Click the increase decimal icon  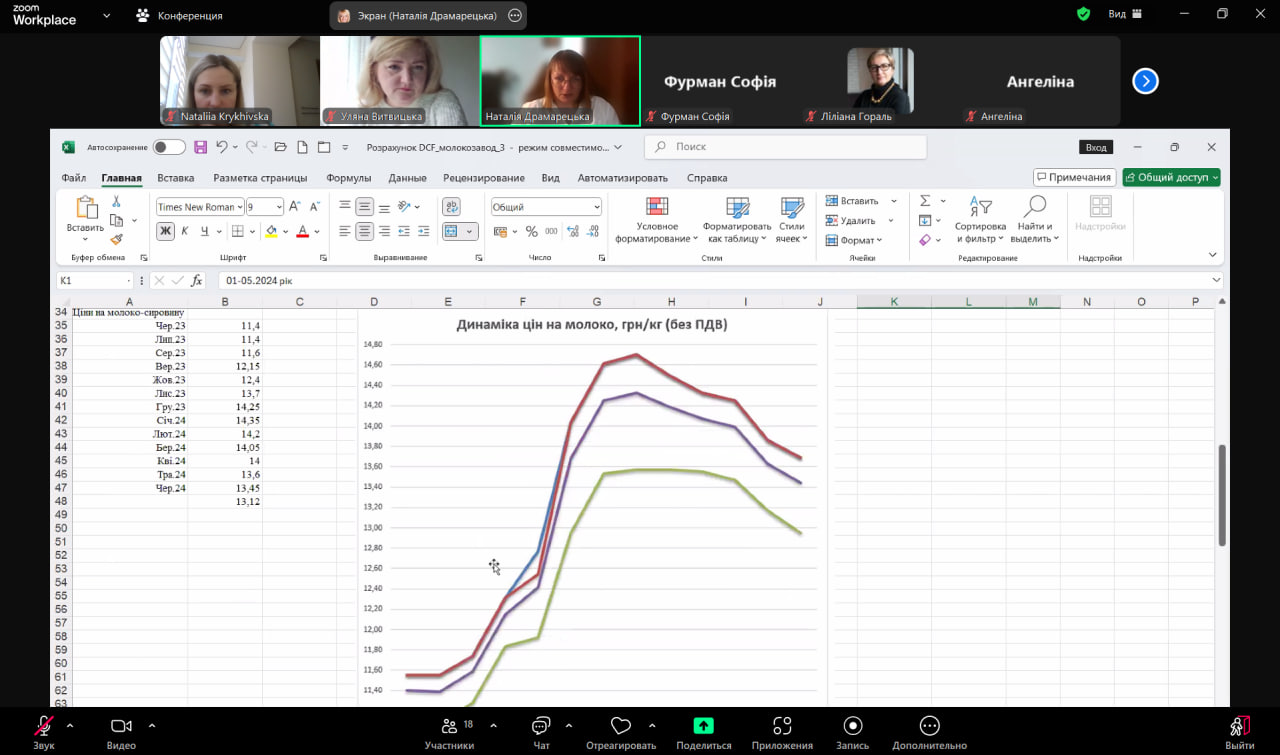[573, 231]
